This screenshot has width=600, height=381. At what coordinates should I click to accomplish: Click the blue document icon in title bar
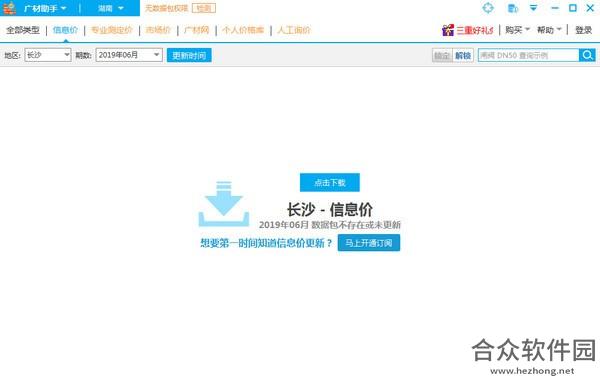coord(512,8)
